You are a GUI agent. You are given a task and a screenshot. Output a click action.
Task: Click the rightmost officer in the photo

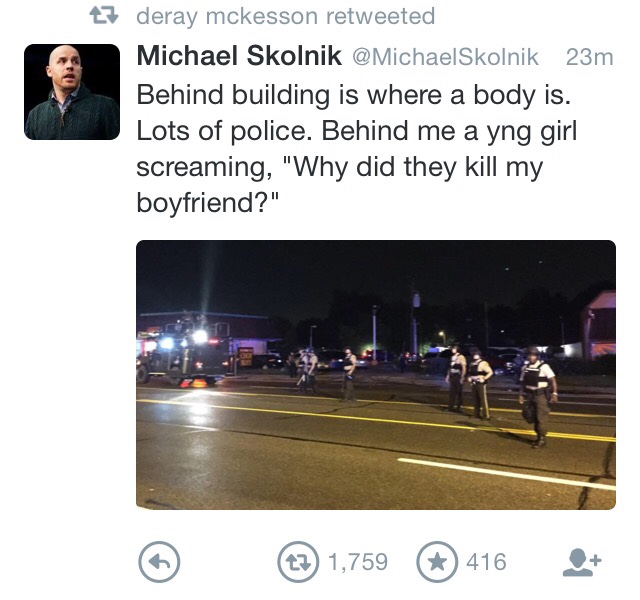click(537, 397)
